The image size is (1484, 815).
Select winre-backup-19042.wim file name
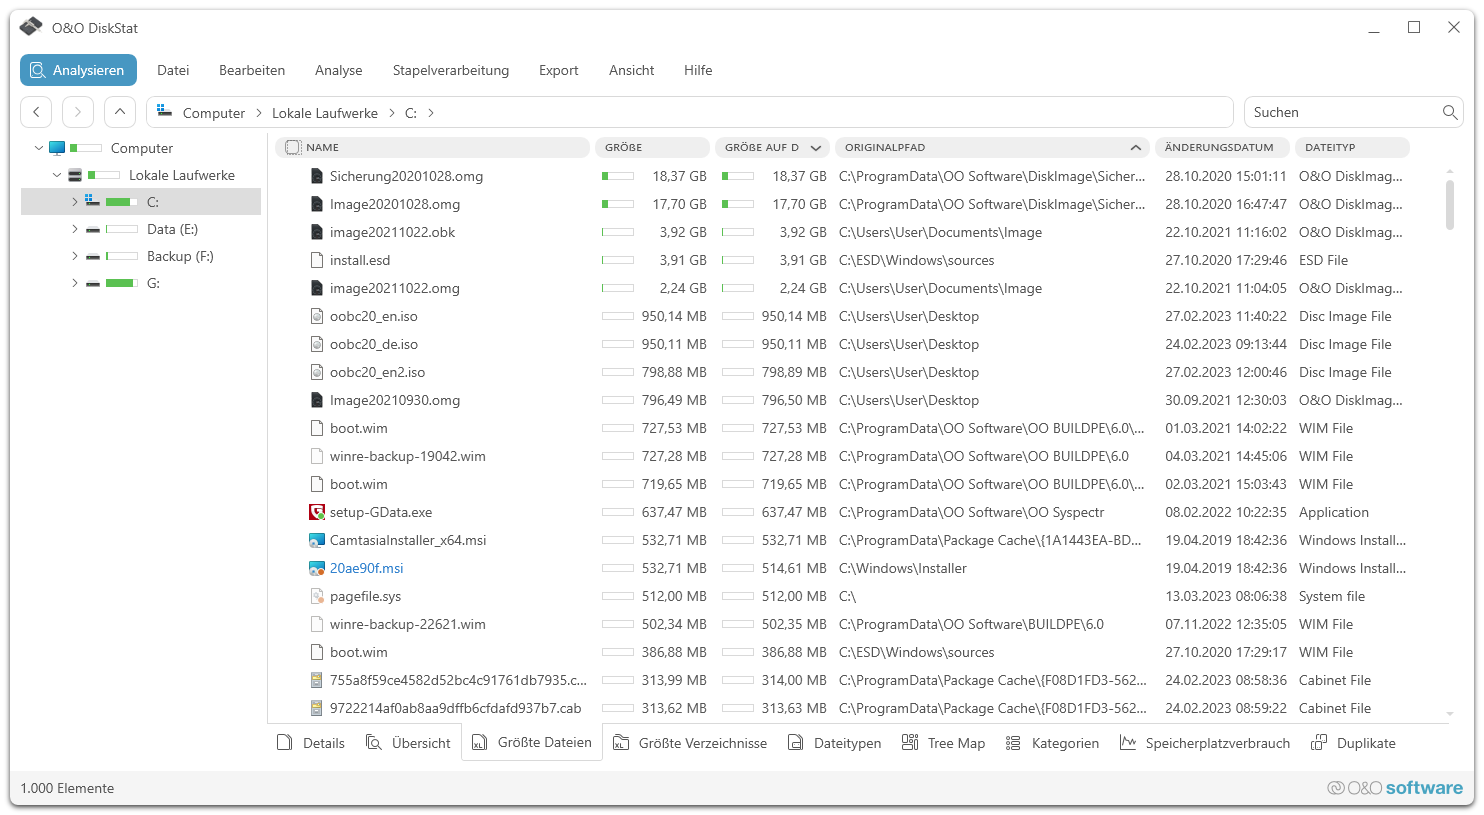(x=408, y=456)
